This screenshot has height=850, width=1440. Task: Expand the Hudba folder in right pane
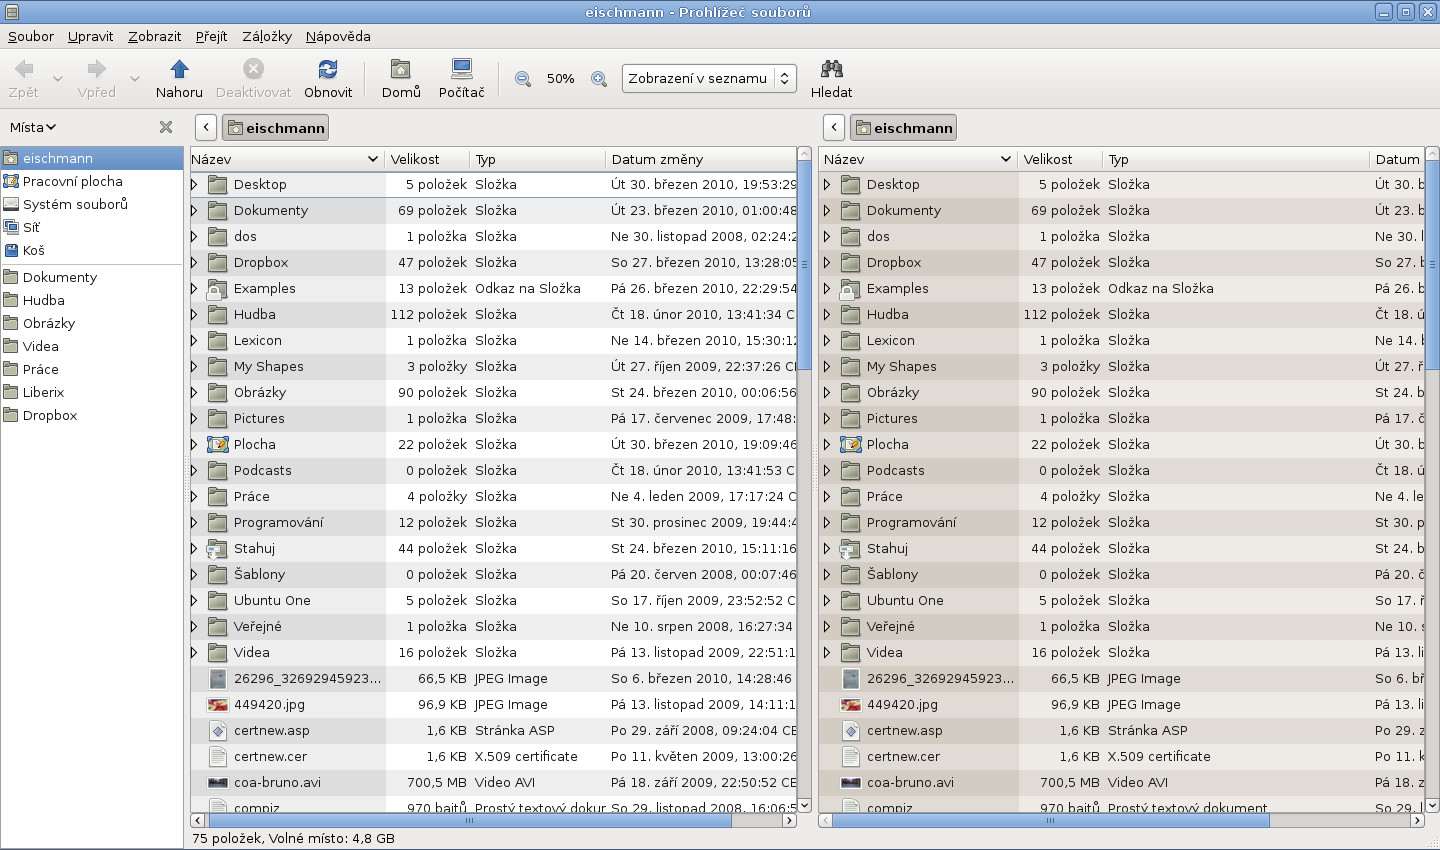[827, 315]
